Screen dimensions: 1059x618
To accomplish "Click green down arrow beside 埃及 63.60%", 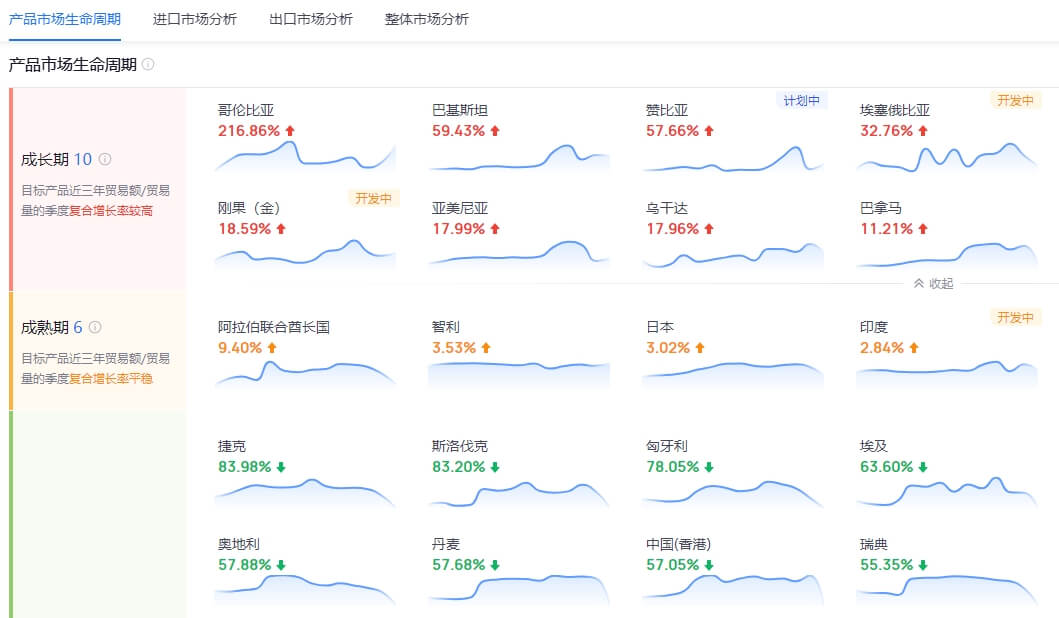I will point(923,467).
